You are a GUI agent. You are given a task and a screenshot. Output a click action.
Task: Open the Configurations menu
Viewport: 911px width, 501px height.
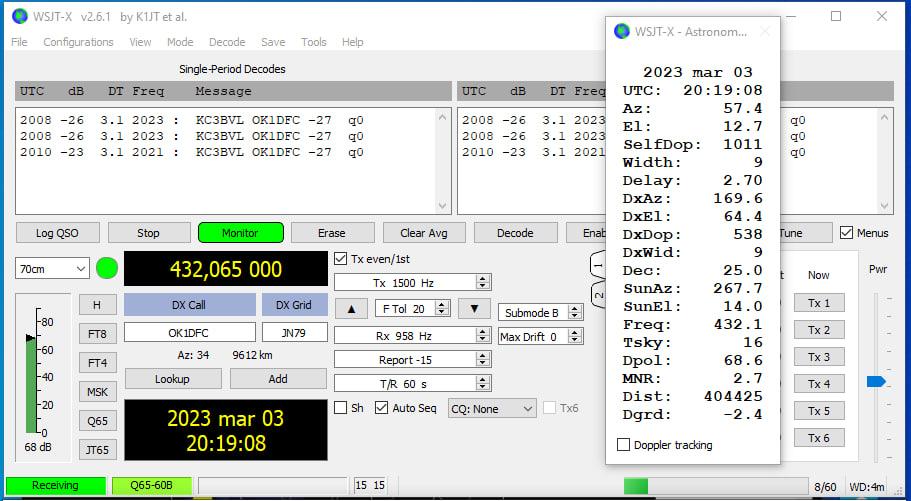point(78,42)
